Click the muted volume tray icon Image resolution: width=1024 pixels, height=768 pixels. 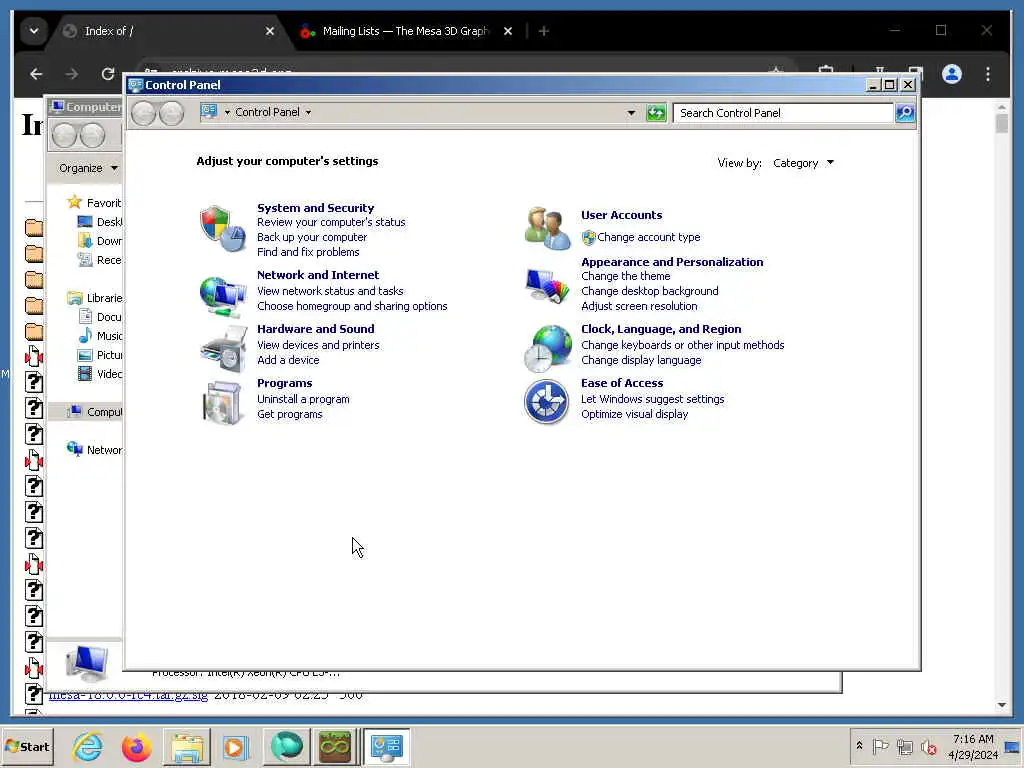point(928,746)
